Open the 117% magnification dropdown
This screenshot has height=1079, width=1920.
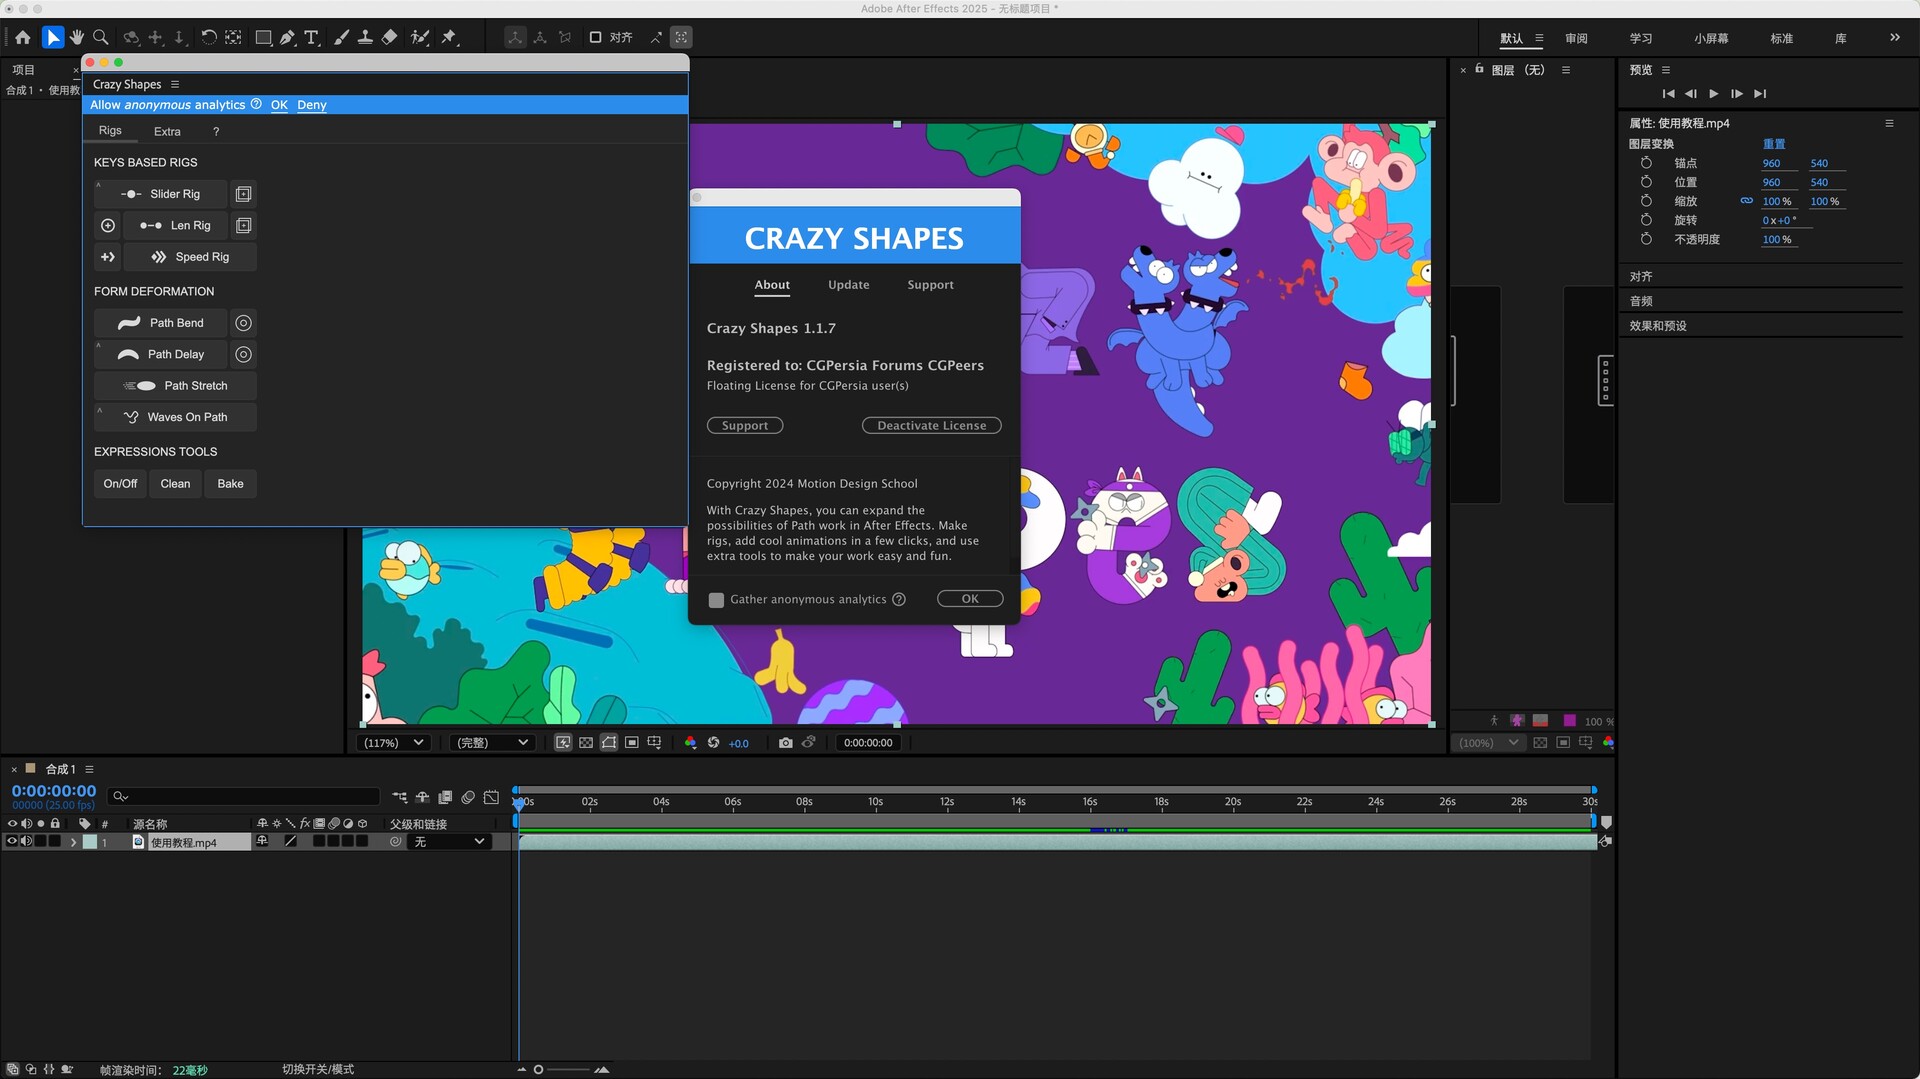click(394, 742)
